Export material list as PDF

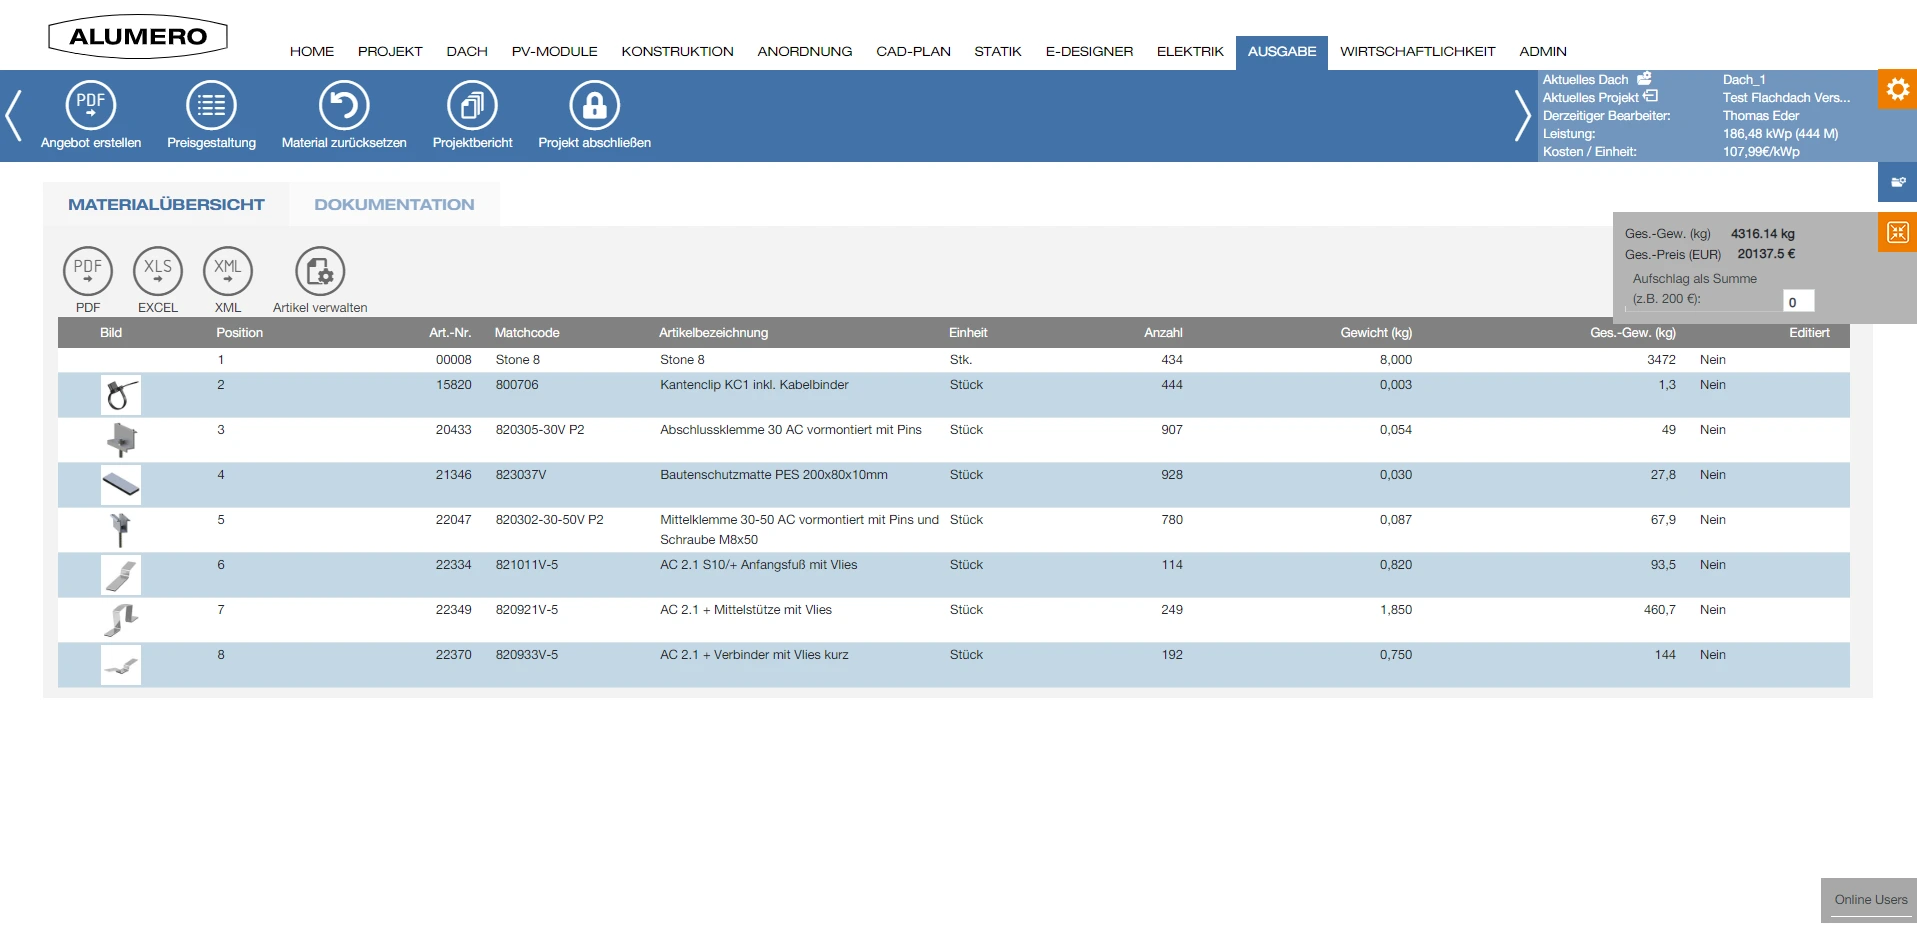(x=88, y=271)
